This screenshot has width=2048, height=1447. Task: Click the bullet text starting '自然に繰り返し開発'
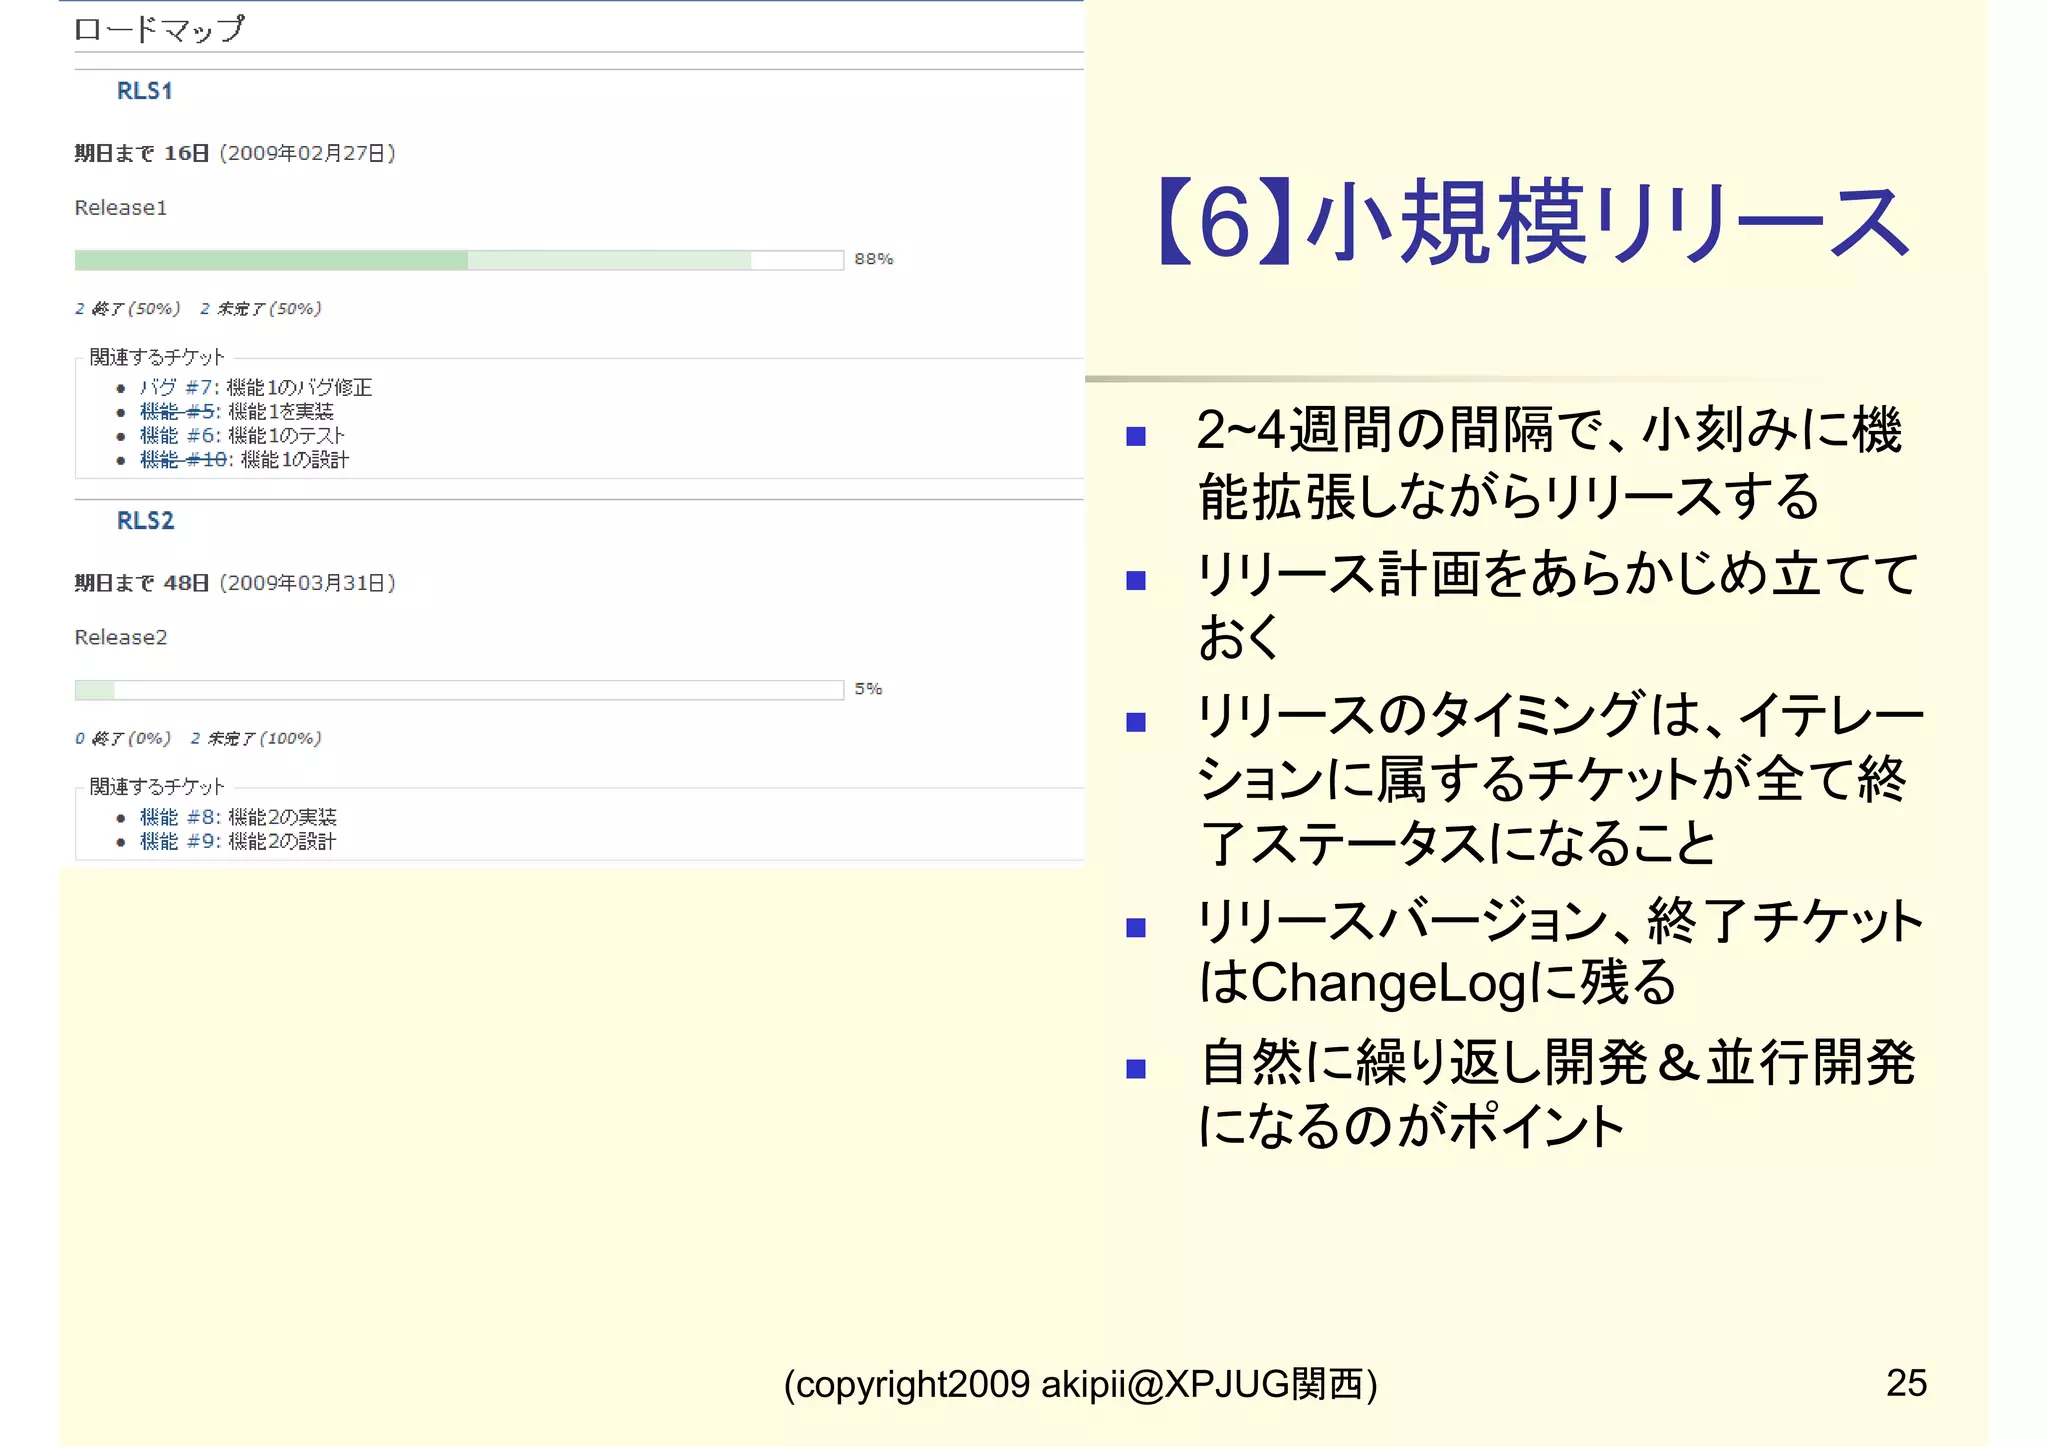pos(1556,1092)
